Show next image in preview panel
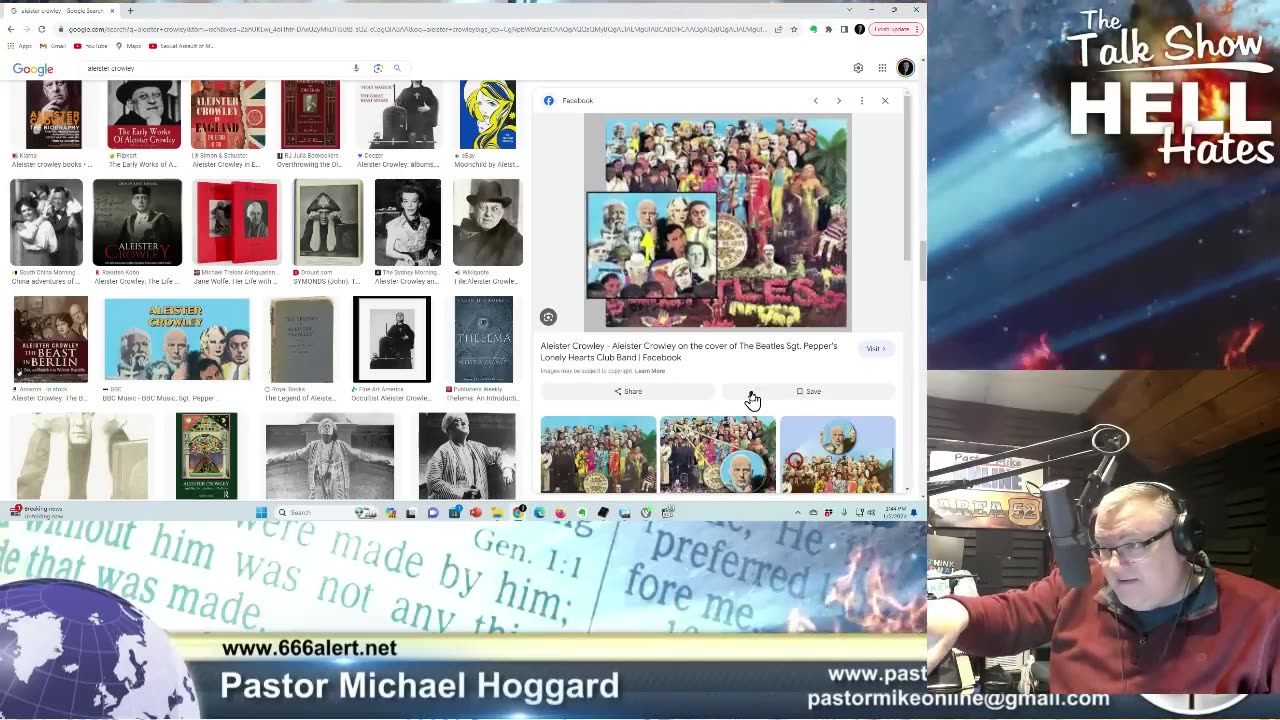Screen dimensions: 1280x720 tap(838, 101)
